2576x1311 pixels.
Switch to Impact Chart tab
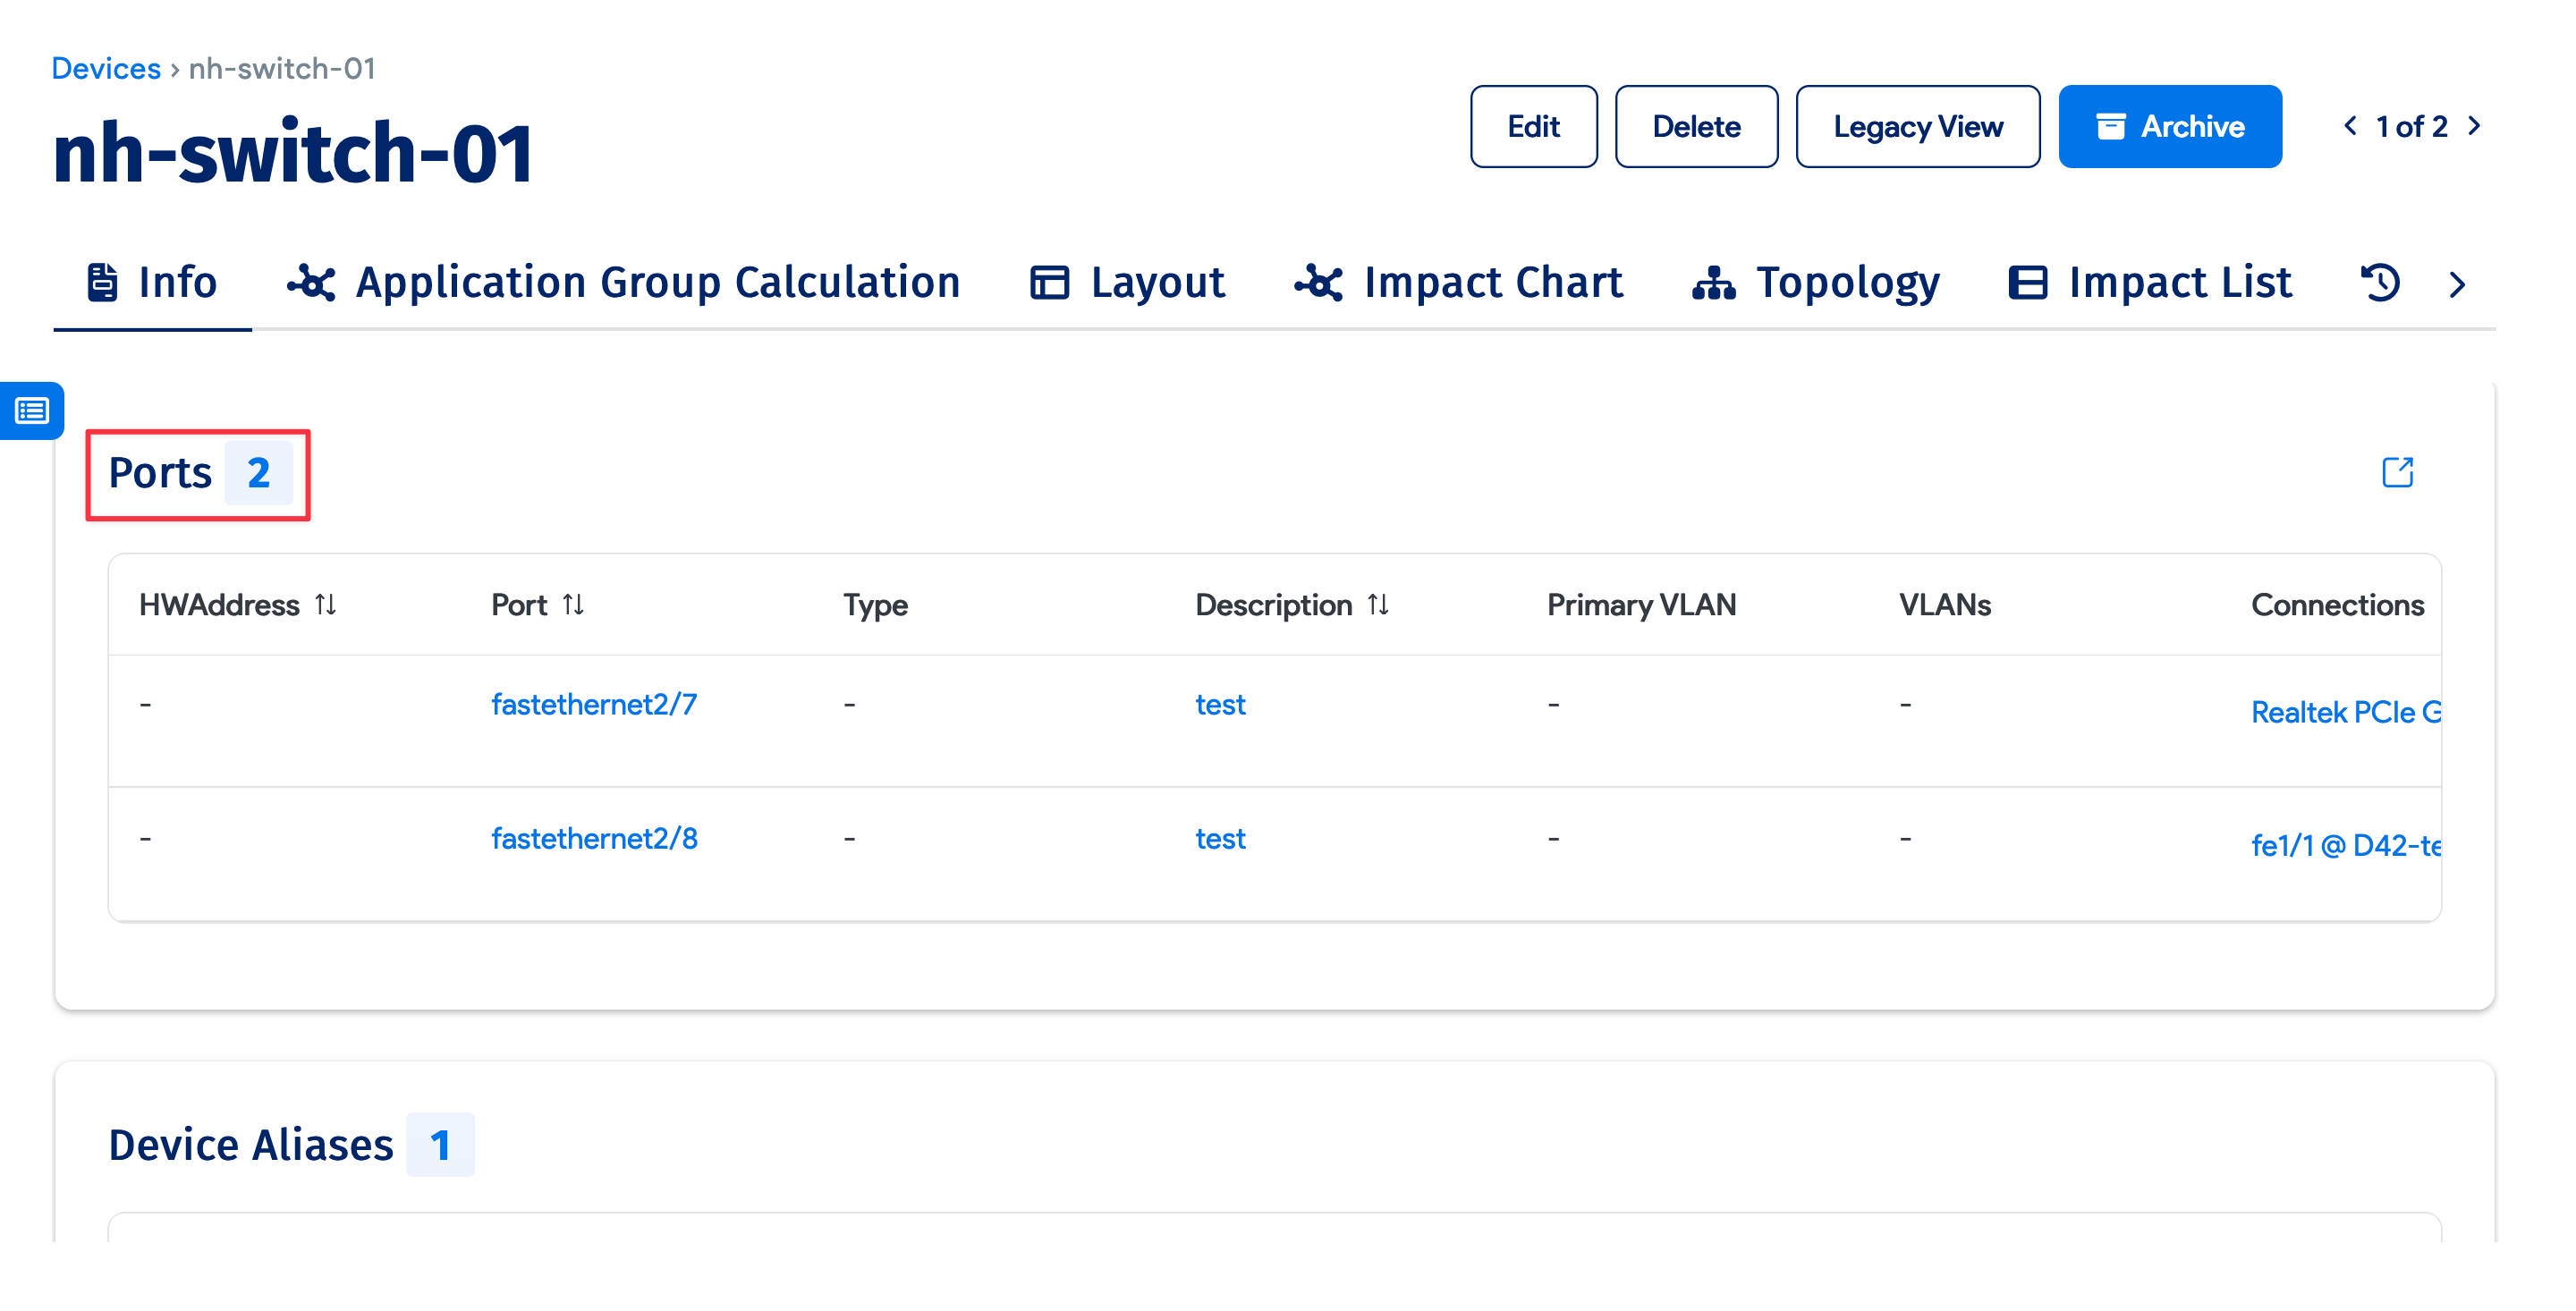(1458, 283)
